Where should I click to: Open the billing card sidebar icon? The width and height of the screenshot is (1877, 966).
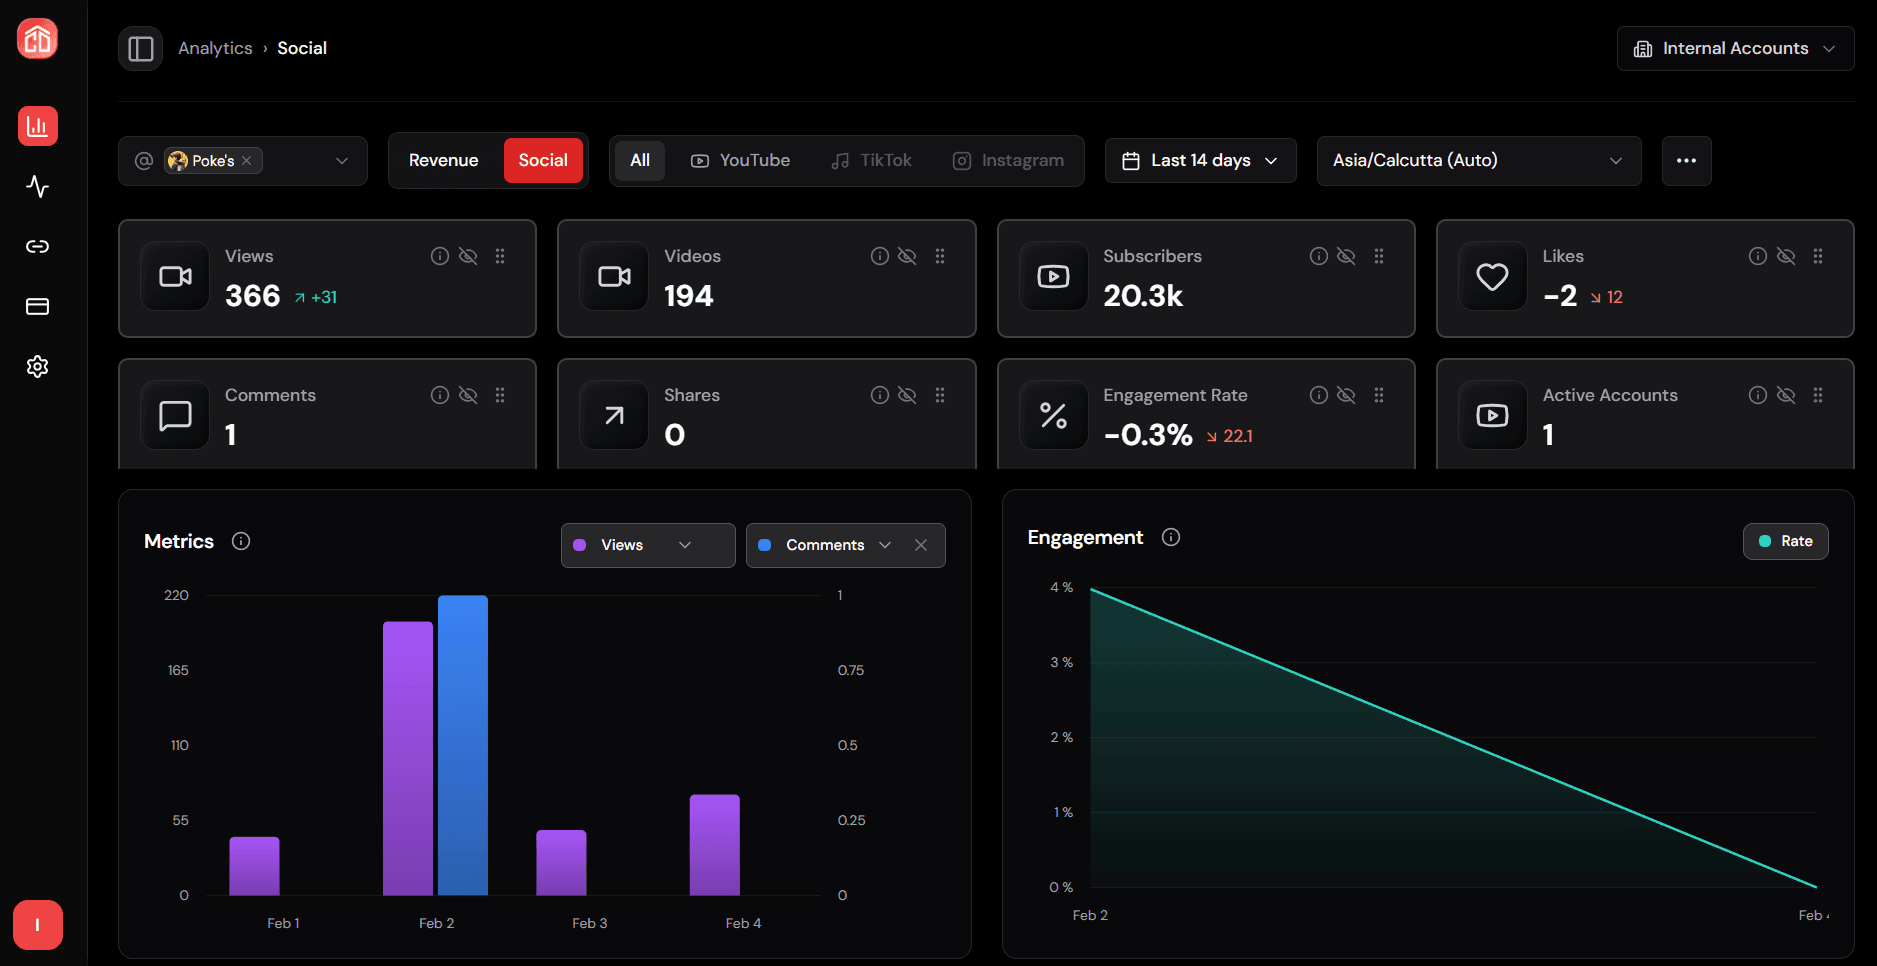click(x=38, y=307)
